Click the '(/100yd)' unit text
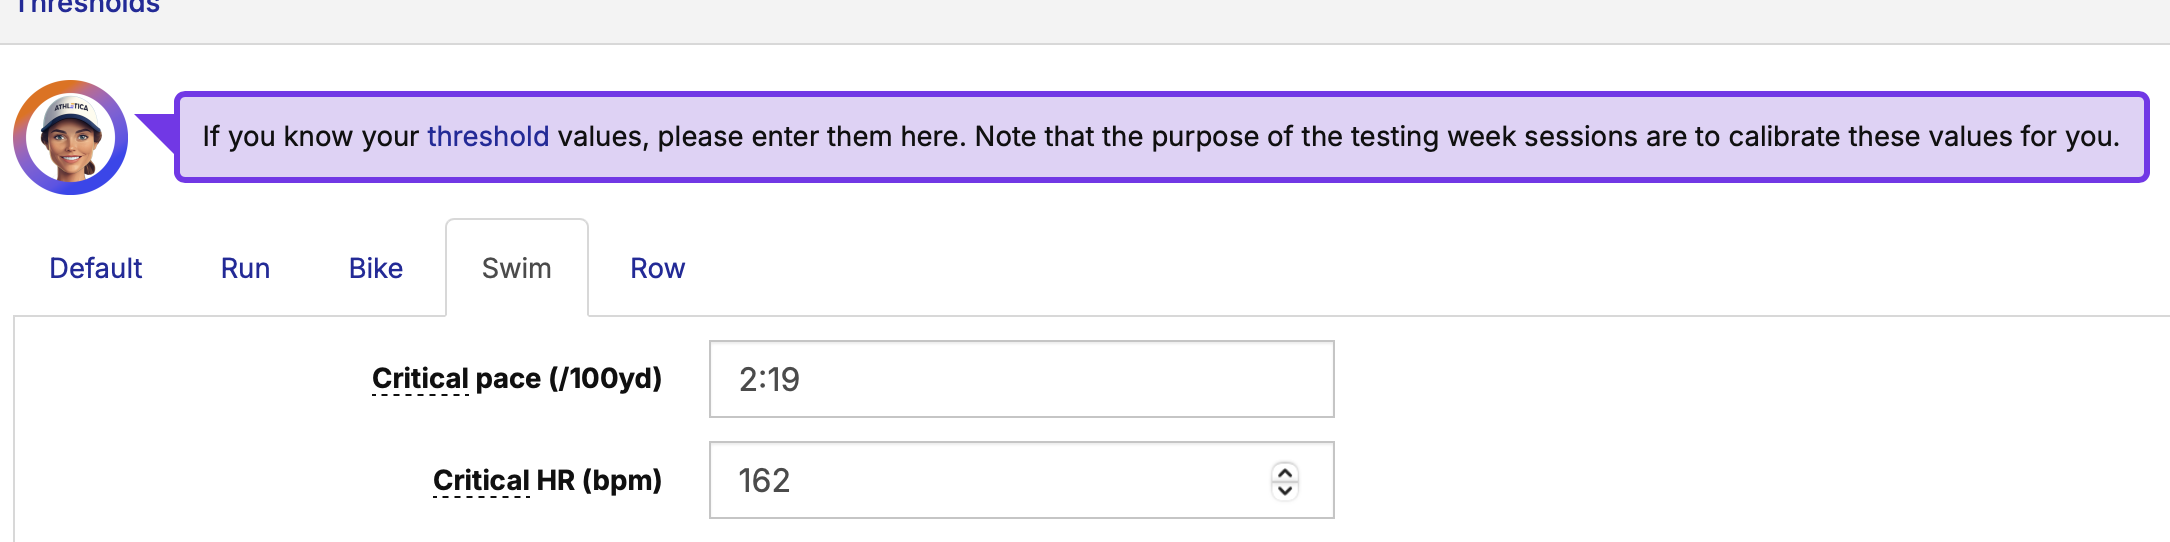The height and width of the screenshot is (542, 2170). click(605, 378)
